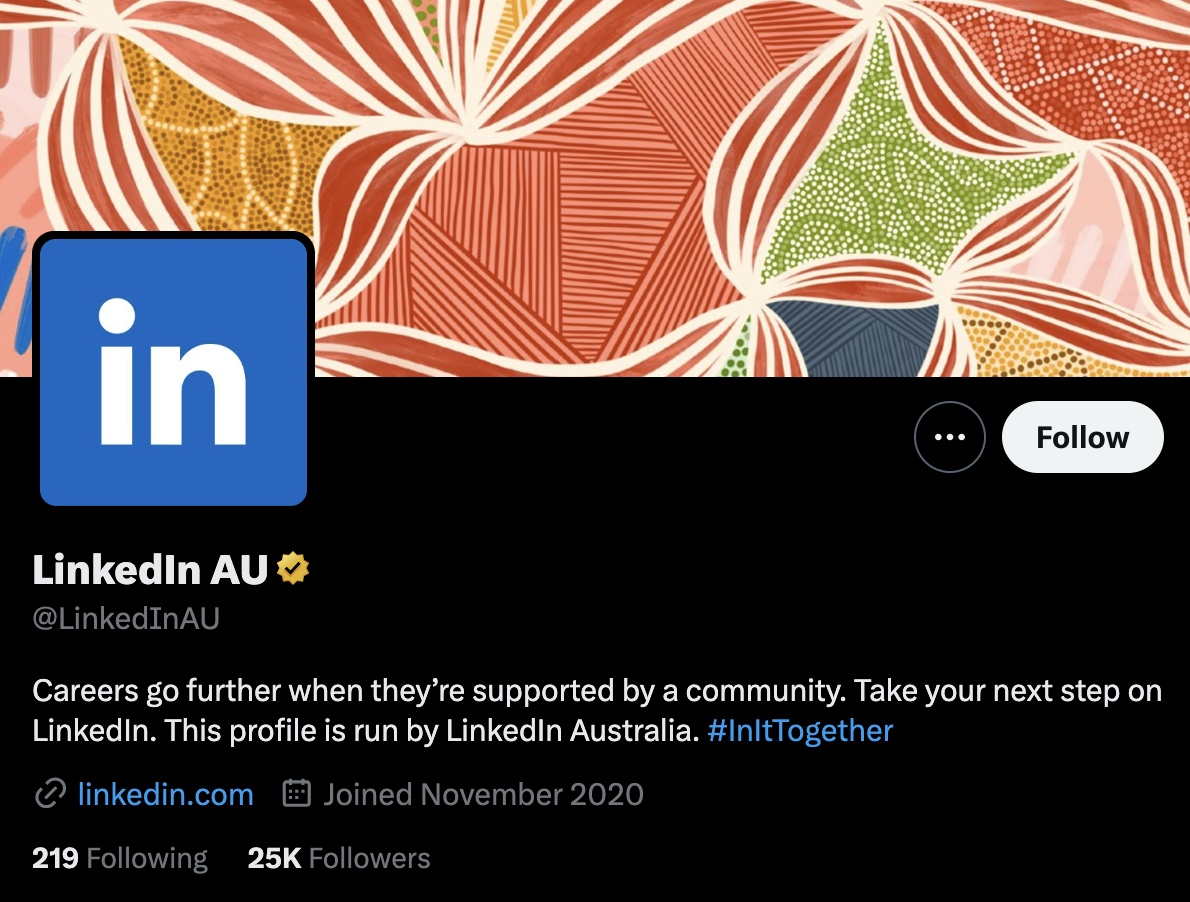1190x902 pixels.
Task: Click the @LinkedInAU handle text
Action: pyautogui.click(x=125, y=618)
